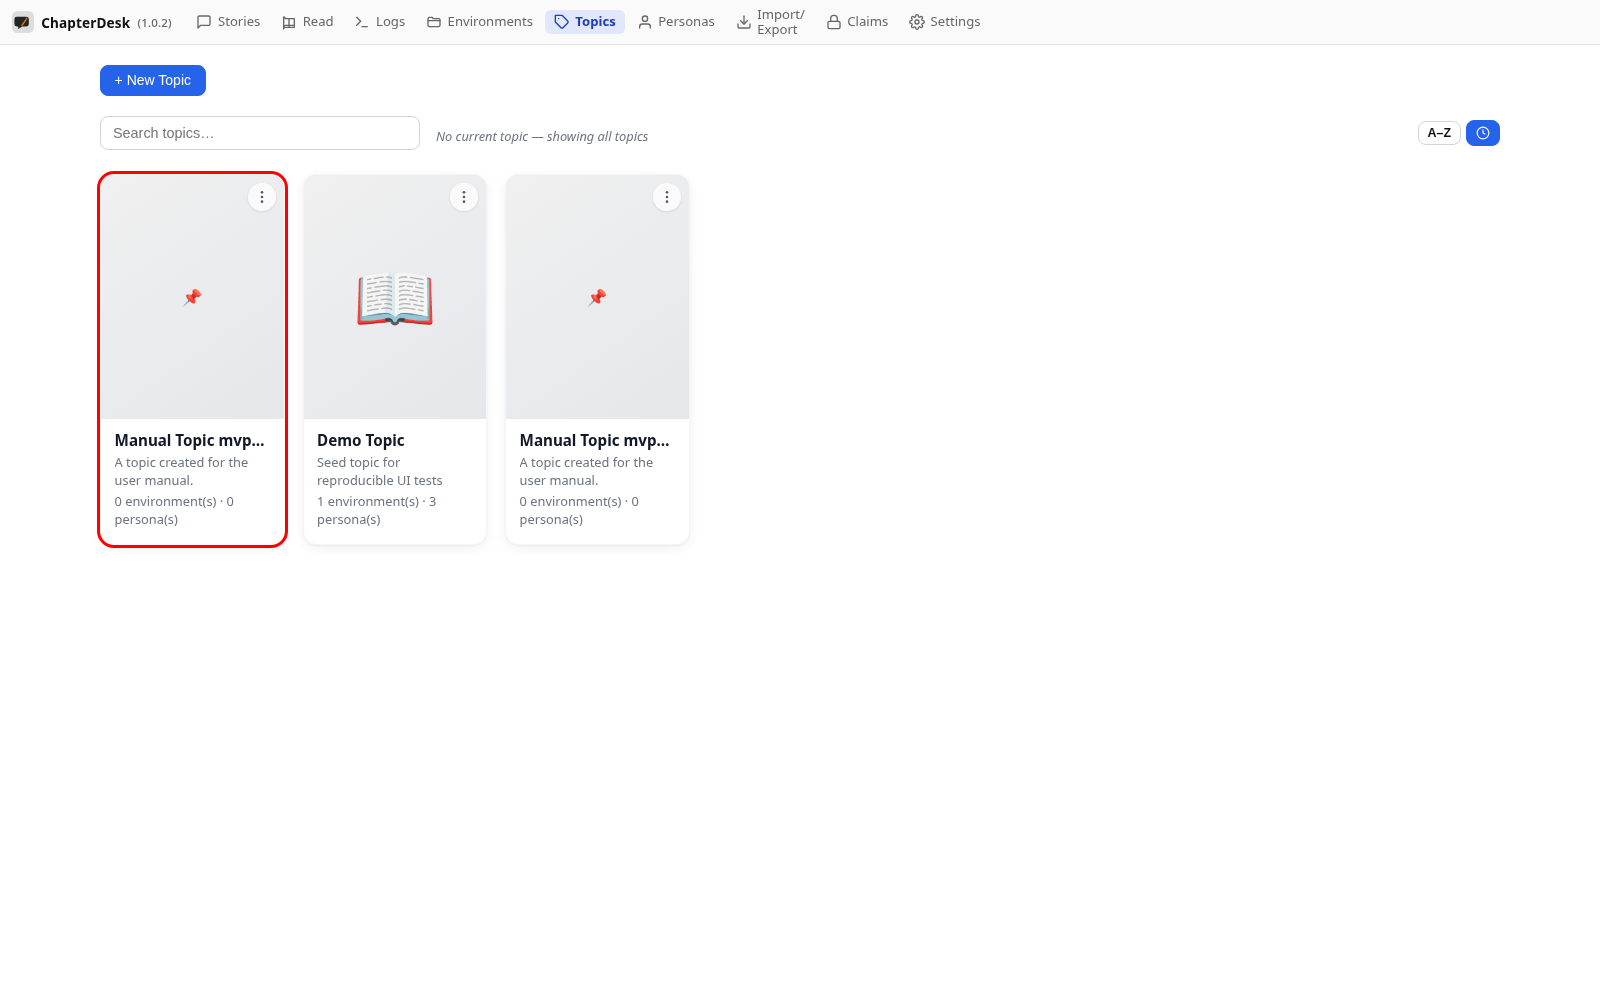Open the Stories page
1600x1000 pixels.
point(228,22)
